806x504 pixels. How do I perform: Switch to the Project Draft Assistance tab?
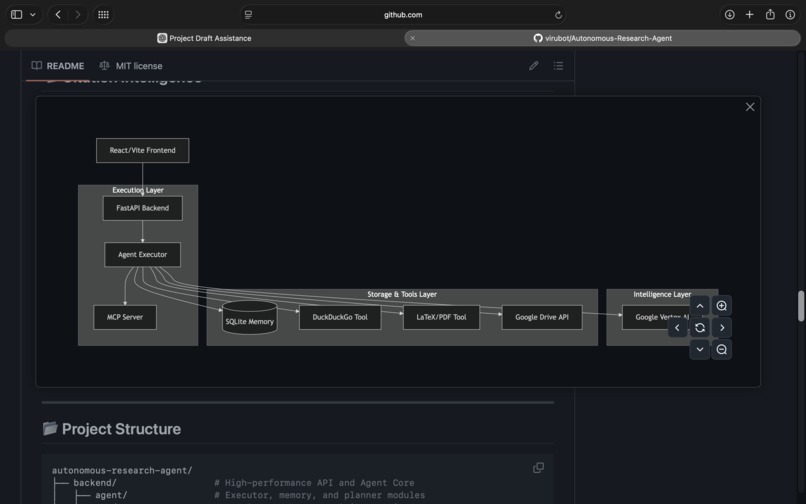click(204, 38)
